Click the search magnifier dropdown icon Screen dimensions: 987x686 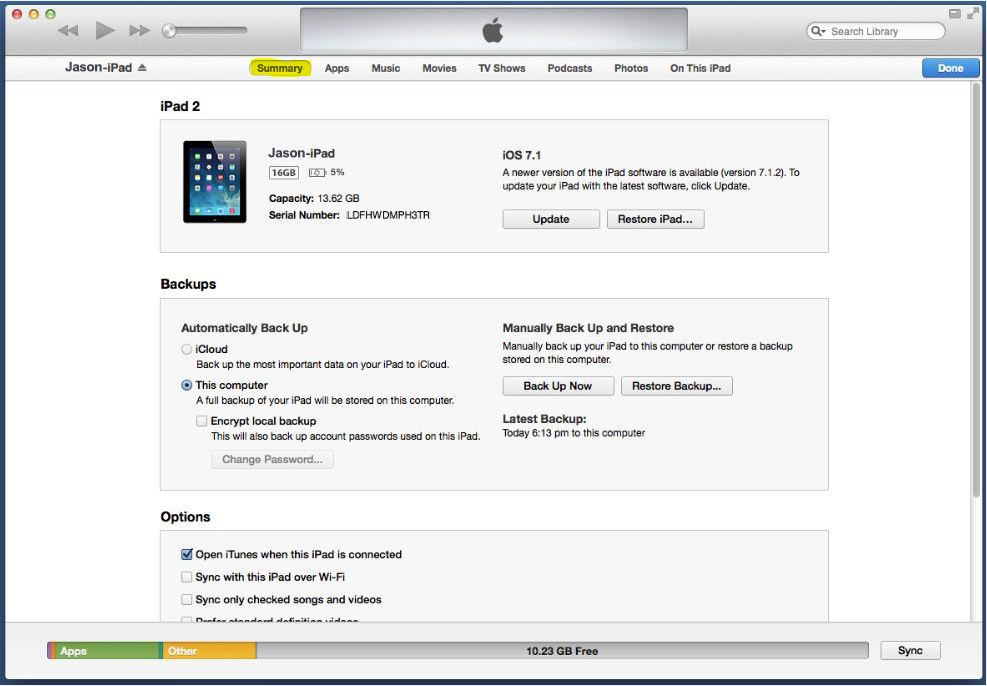[x=818, y=31]
